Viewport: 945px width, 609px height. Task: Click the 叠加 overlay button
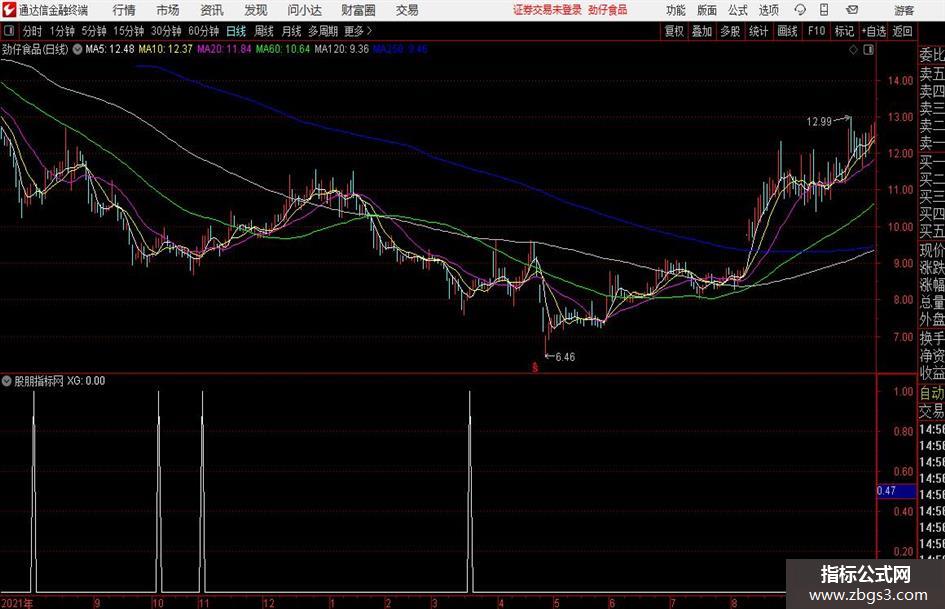702,31
